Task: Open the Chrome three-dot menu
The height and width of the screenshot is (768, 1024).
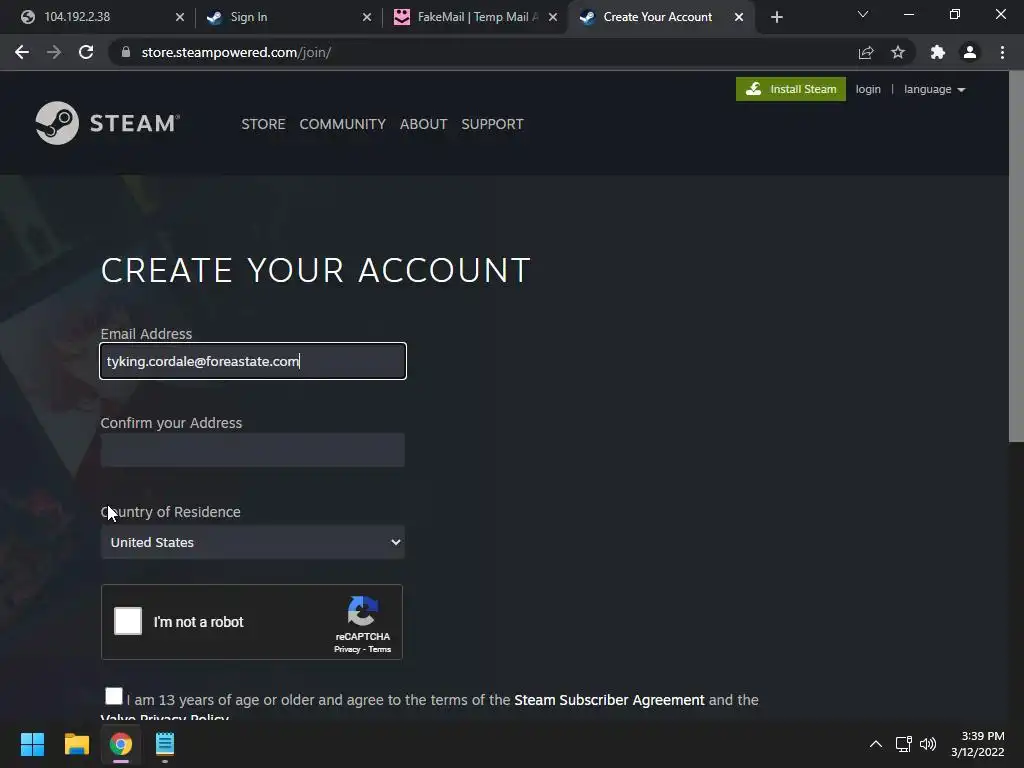Action: click(1002, 52)
